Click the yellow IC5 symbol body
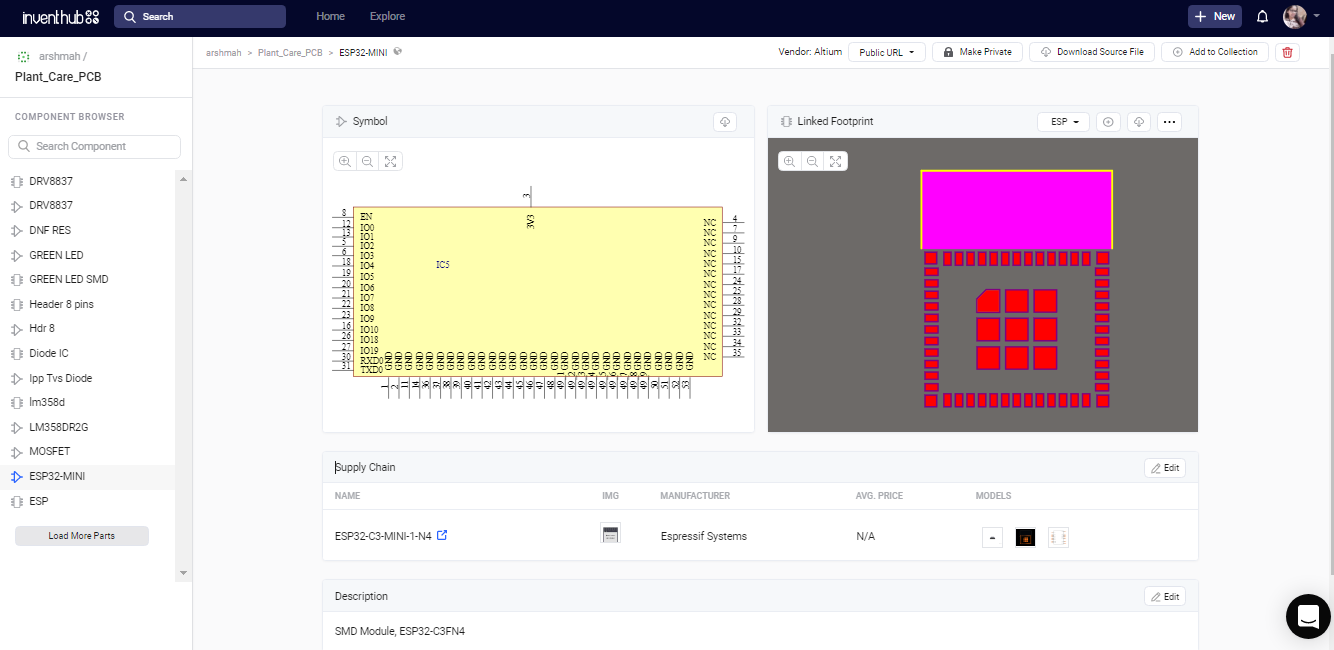Viewport: 1334px width, 650px height. (x=538, y=292)
